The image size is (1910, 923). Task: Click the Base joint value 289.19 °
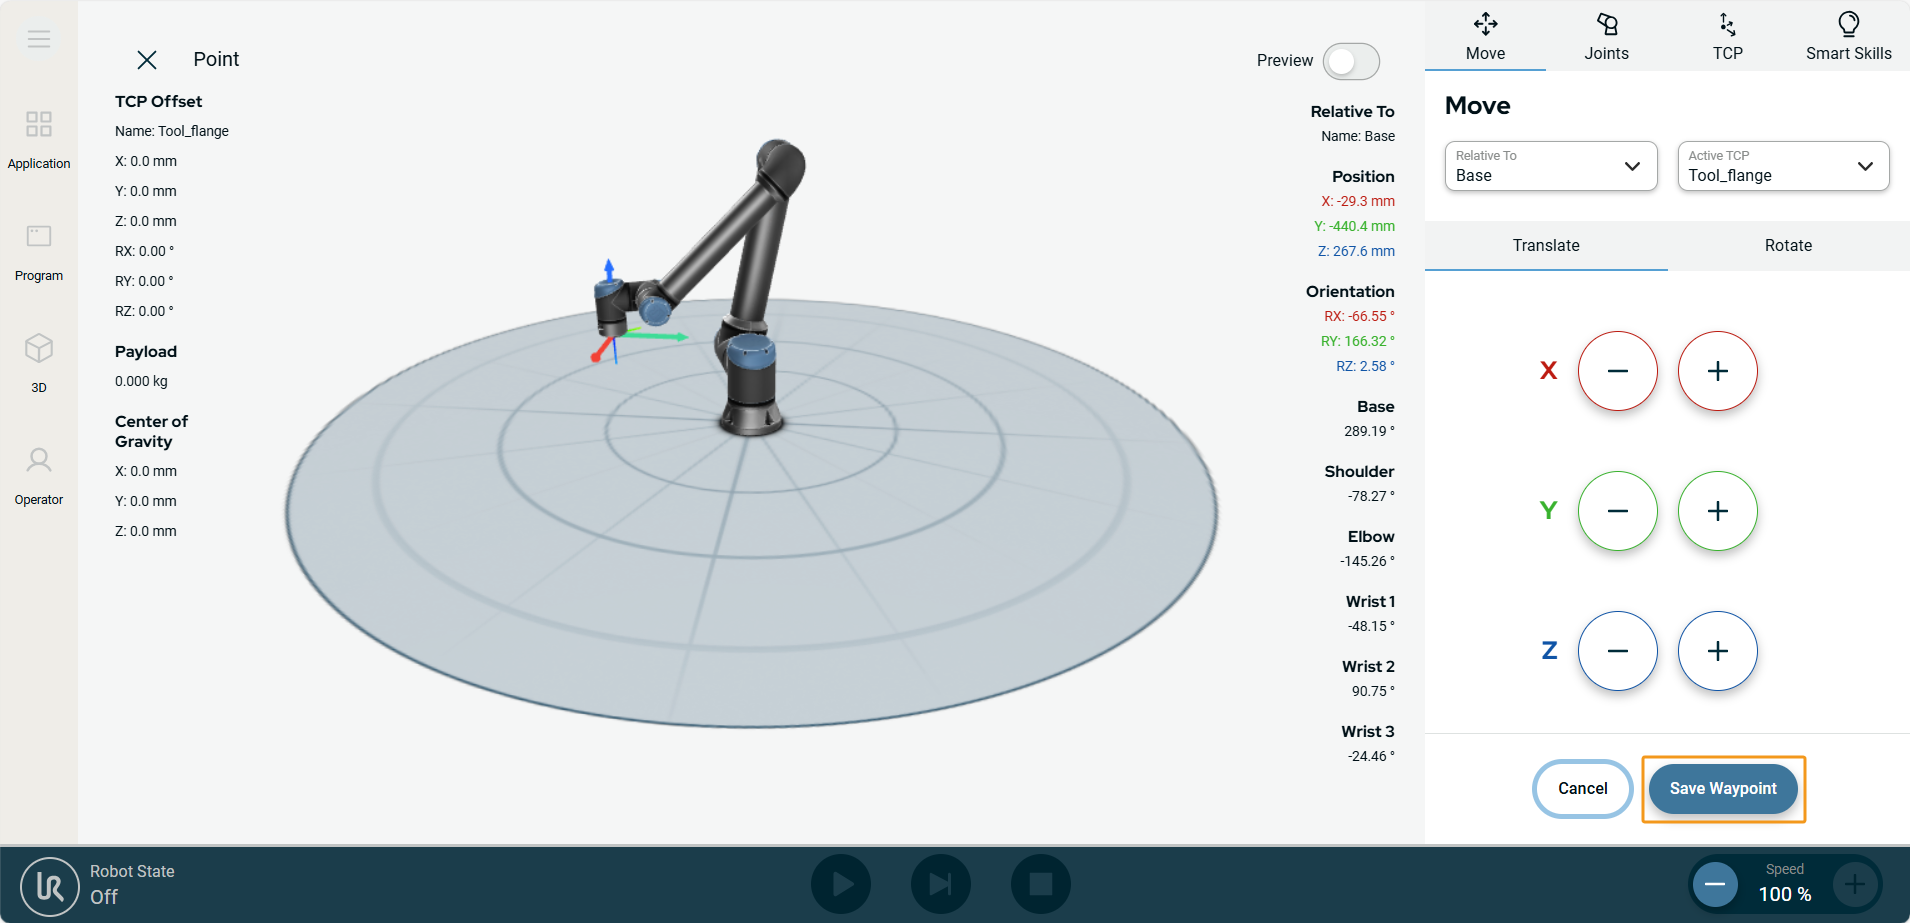(1369, 431)
